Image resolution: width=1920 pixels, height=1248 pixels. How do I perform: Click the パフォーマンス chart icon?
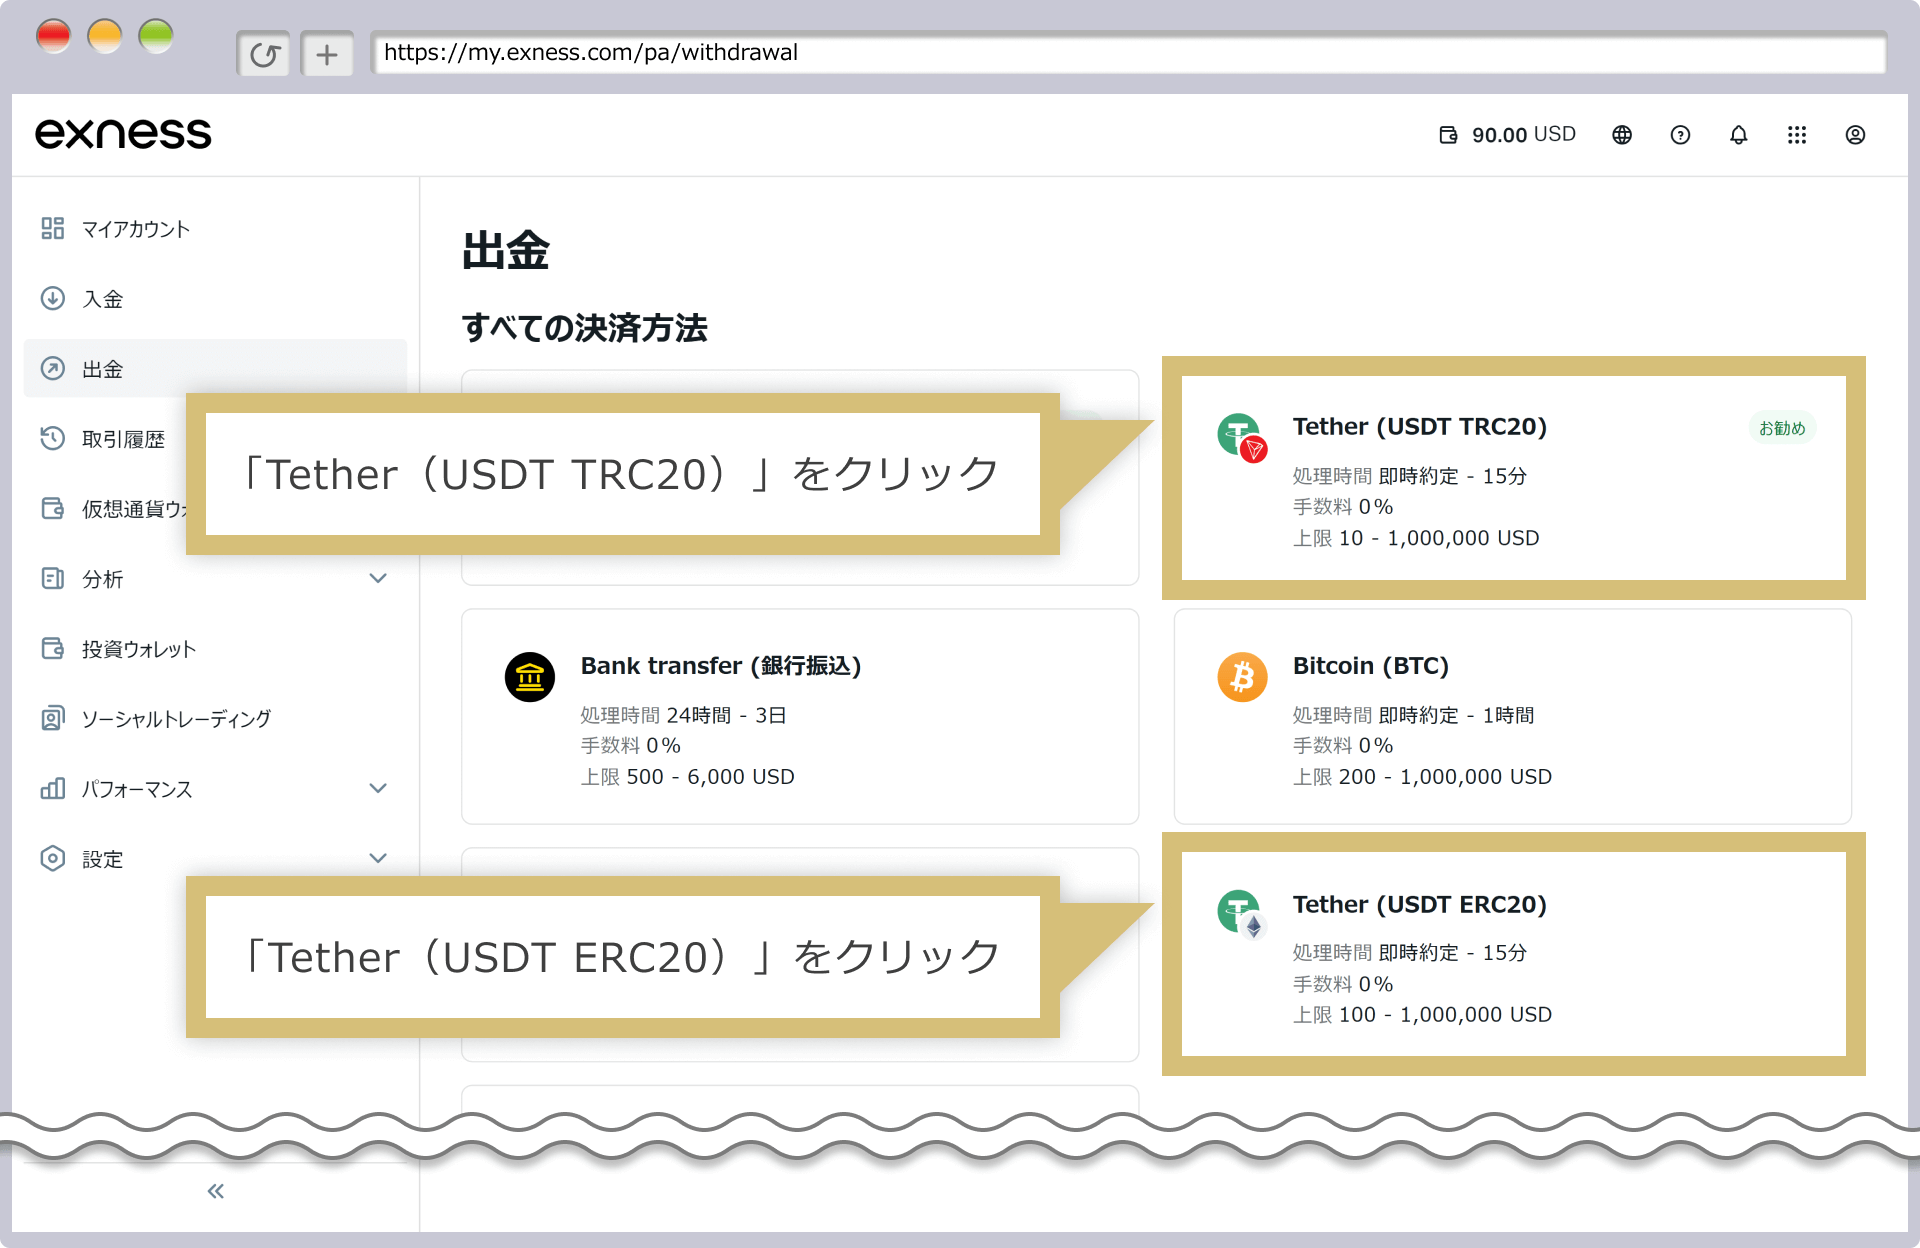click(x=53, y=789)
